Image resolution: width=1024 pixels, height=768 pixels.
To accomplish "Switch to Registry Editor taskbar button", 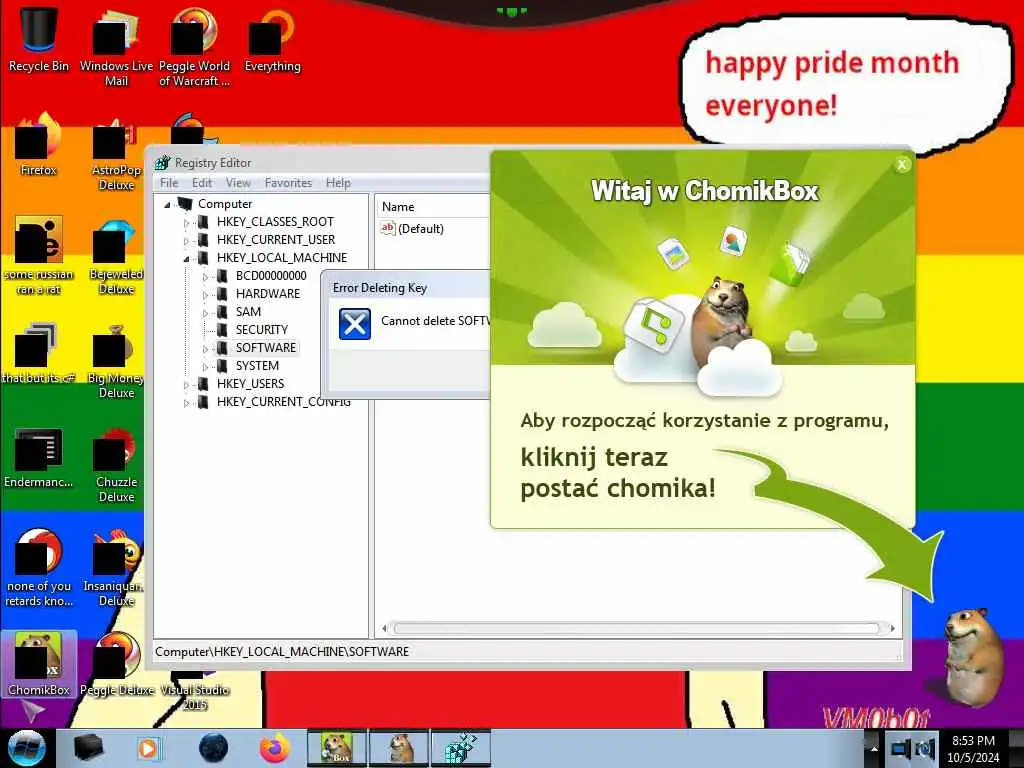I will click(461, 748).
